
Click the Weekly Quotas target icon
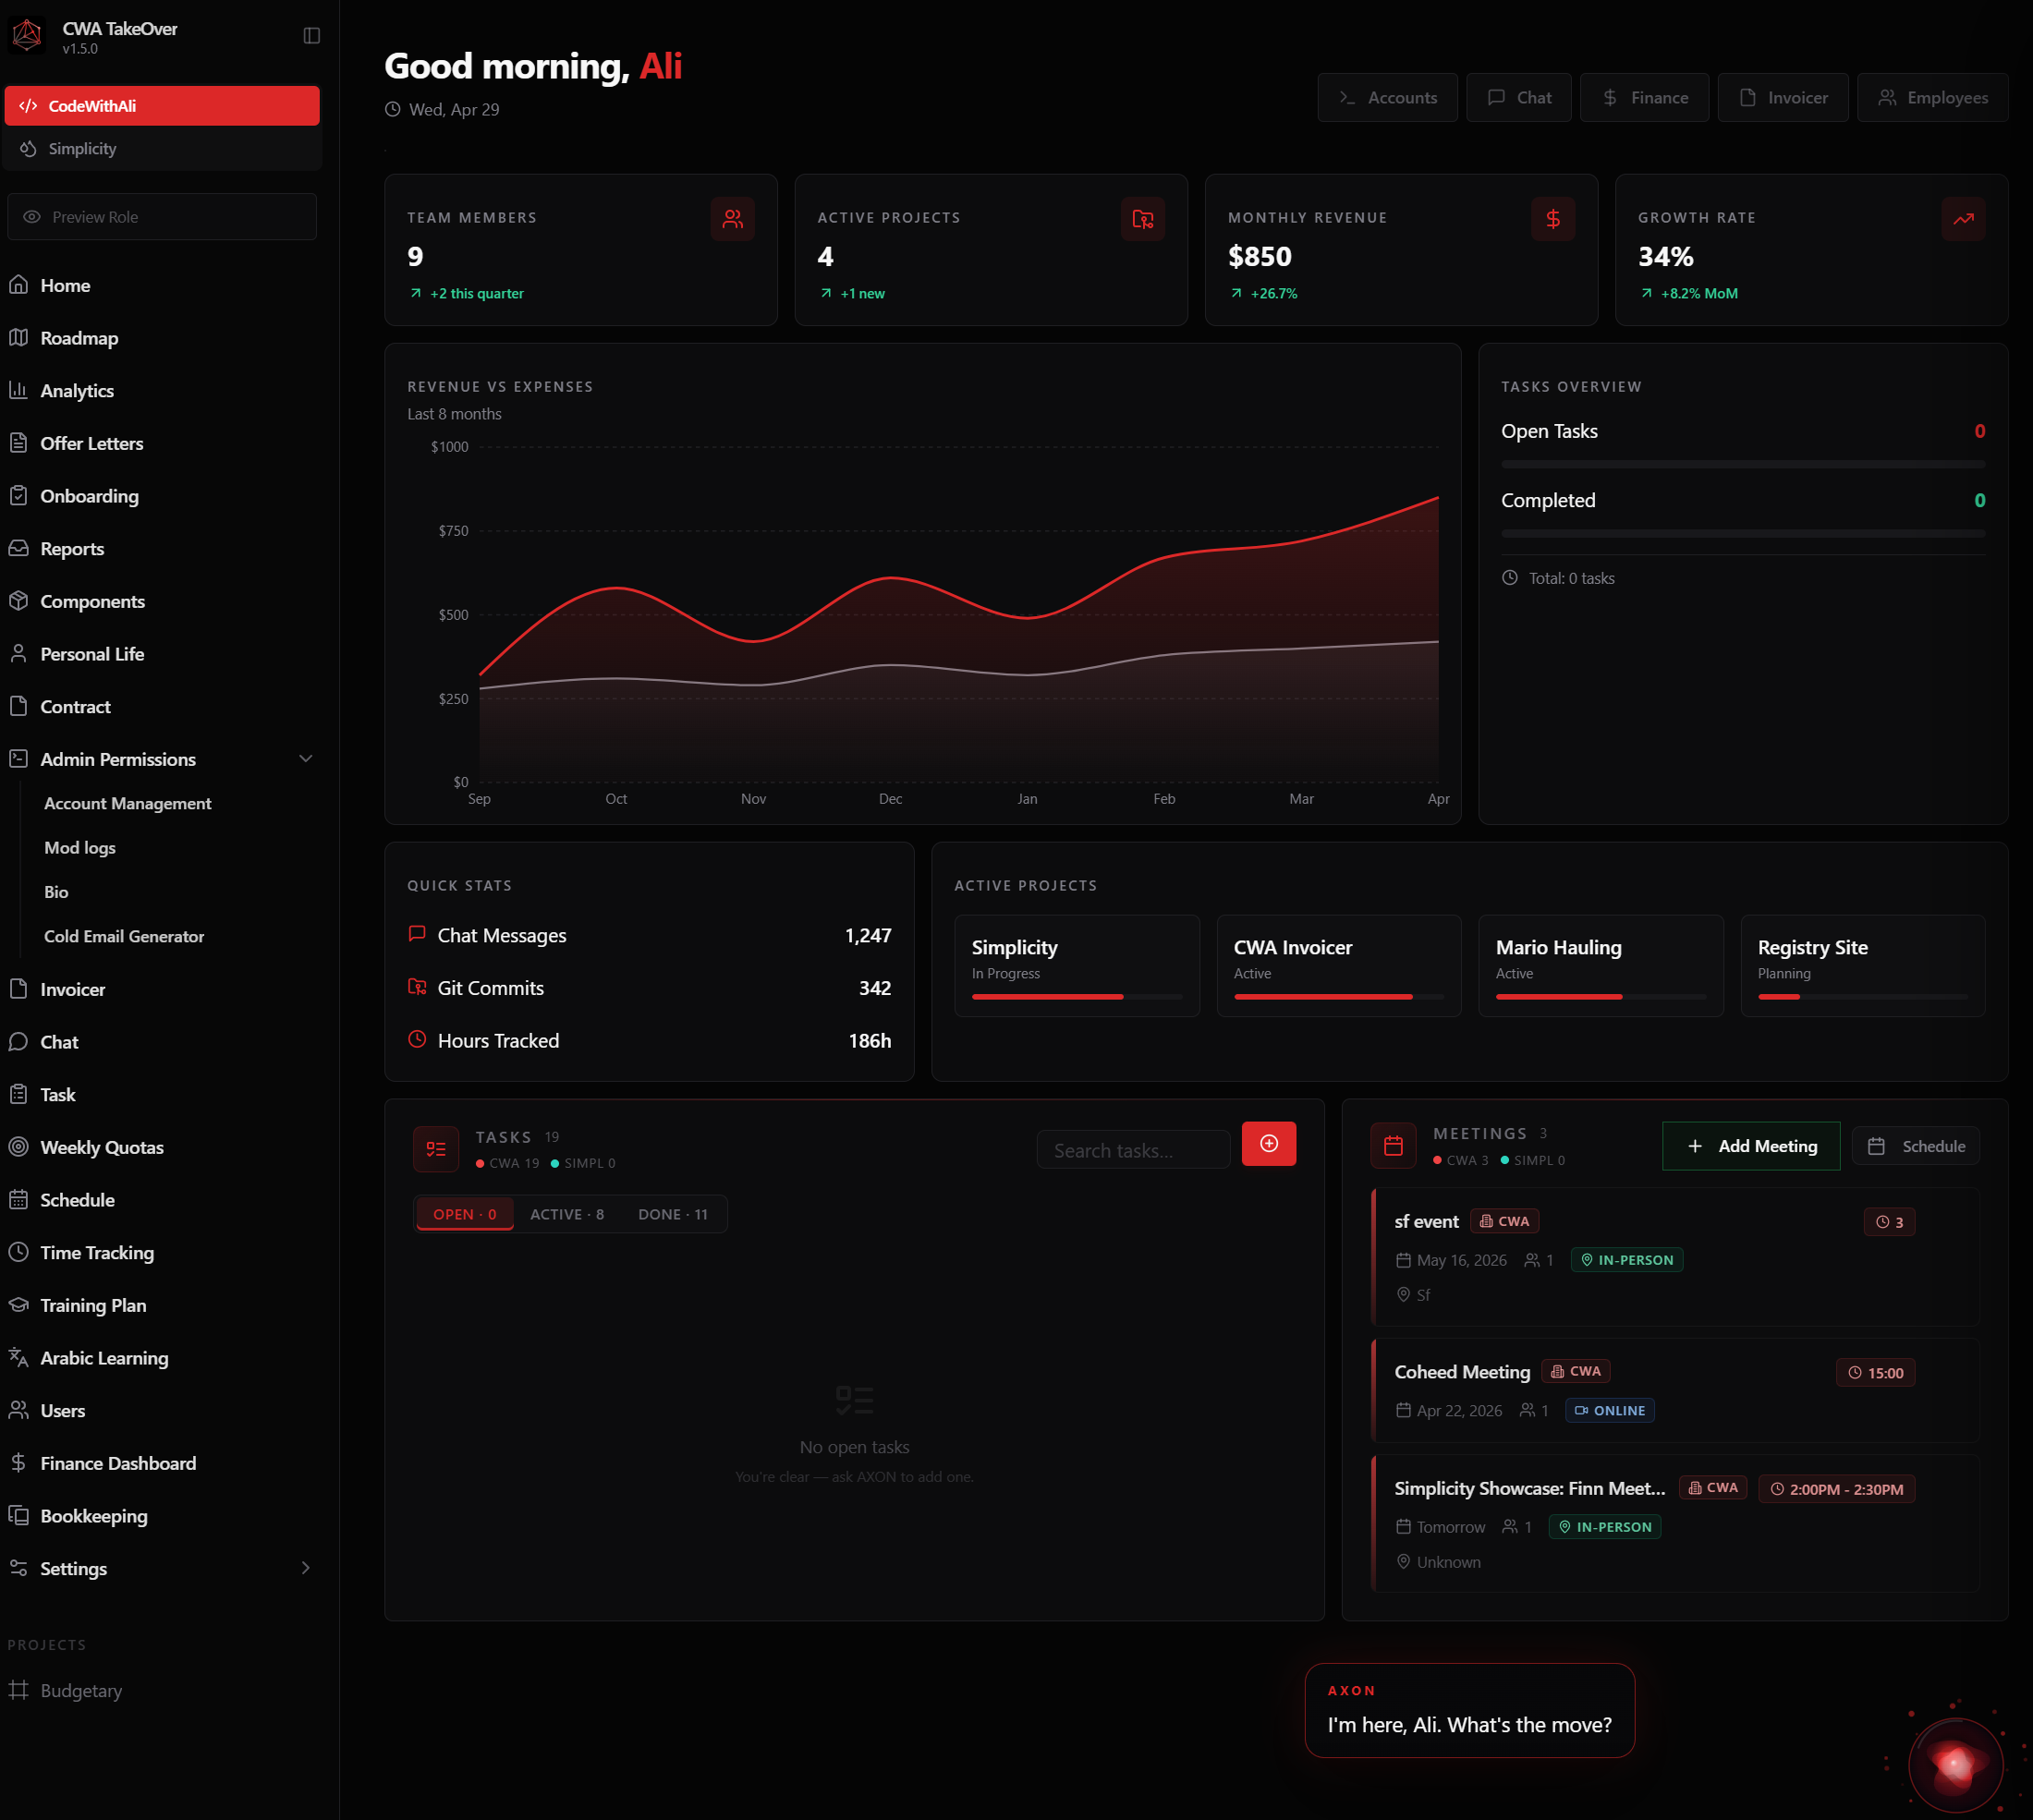[18, 1147]
